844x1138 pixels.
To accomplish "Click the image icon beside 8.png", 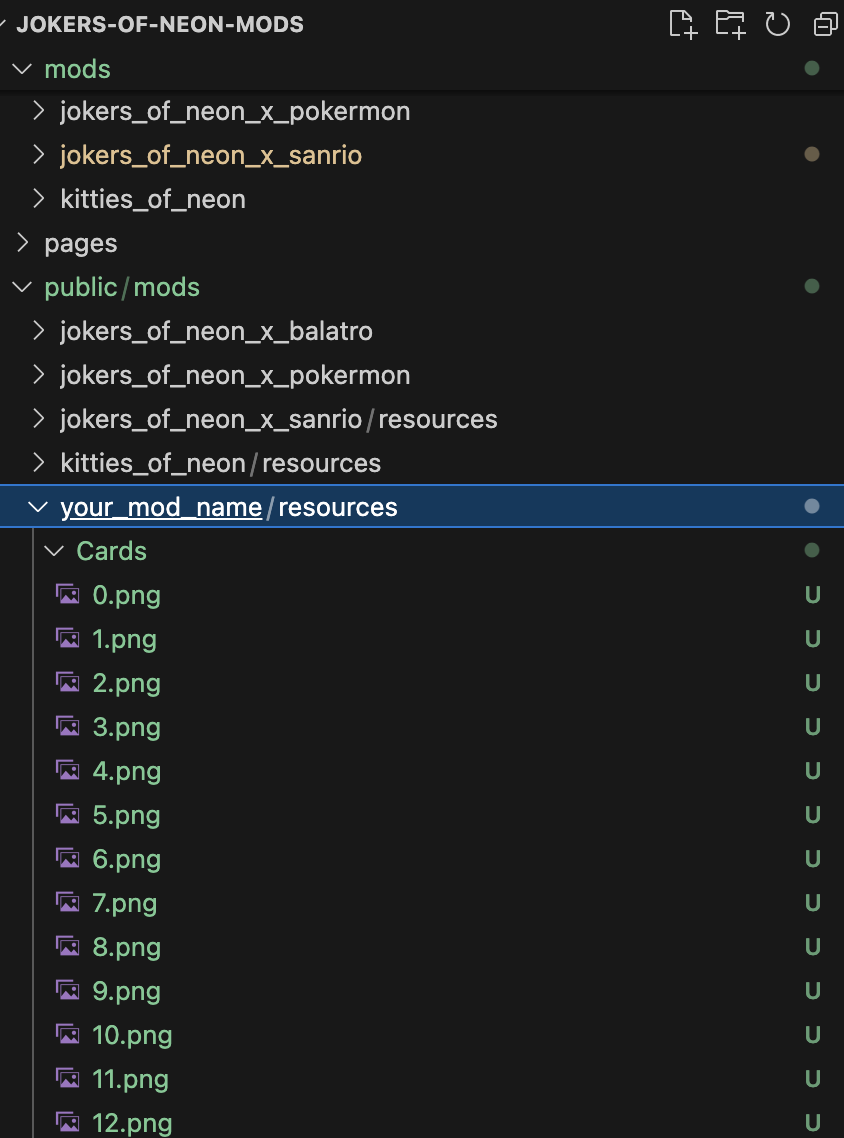I will (68, 946).
